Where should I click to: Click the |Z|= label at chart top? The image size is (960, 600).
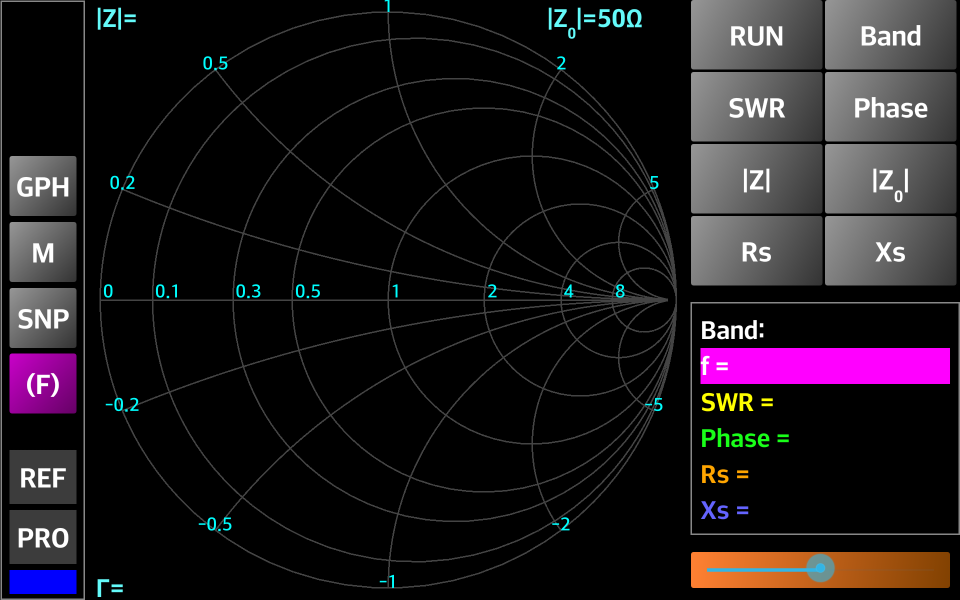pos(116,18)
